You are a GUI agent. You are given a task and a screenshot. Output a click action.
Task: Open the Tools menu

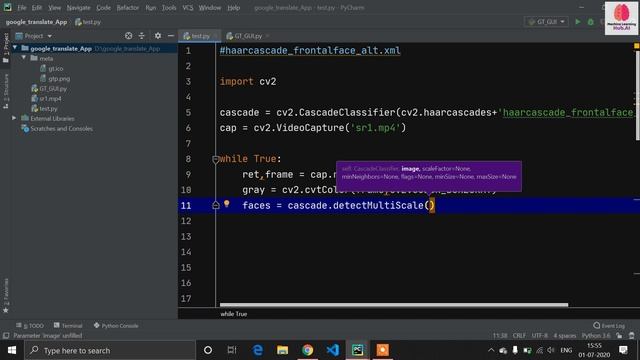pos(169,8)
